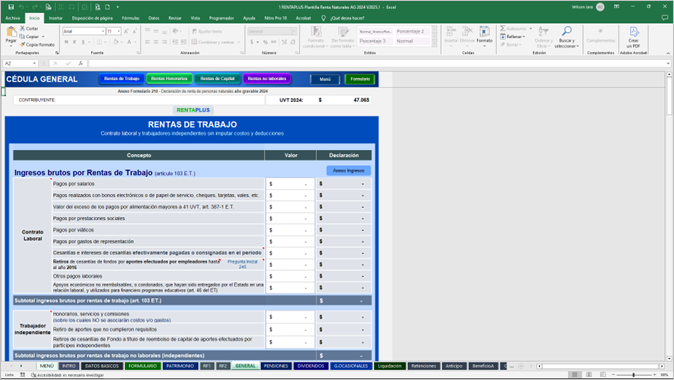Expand the formula bar chevron
The height and width of the screenshot is (380, 674).
[x=668, y=63]
